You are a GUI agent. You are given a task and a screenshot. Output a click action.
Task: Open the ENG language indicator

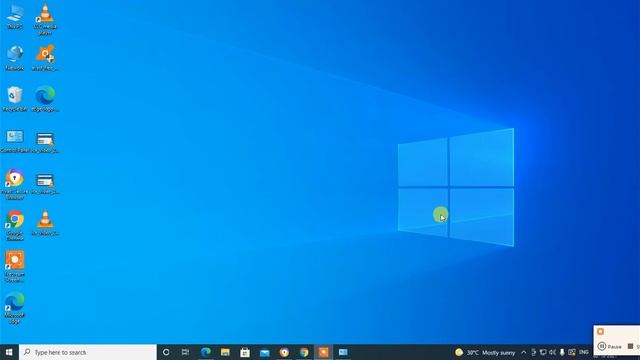[584, 352]
